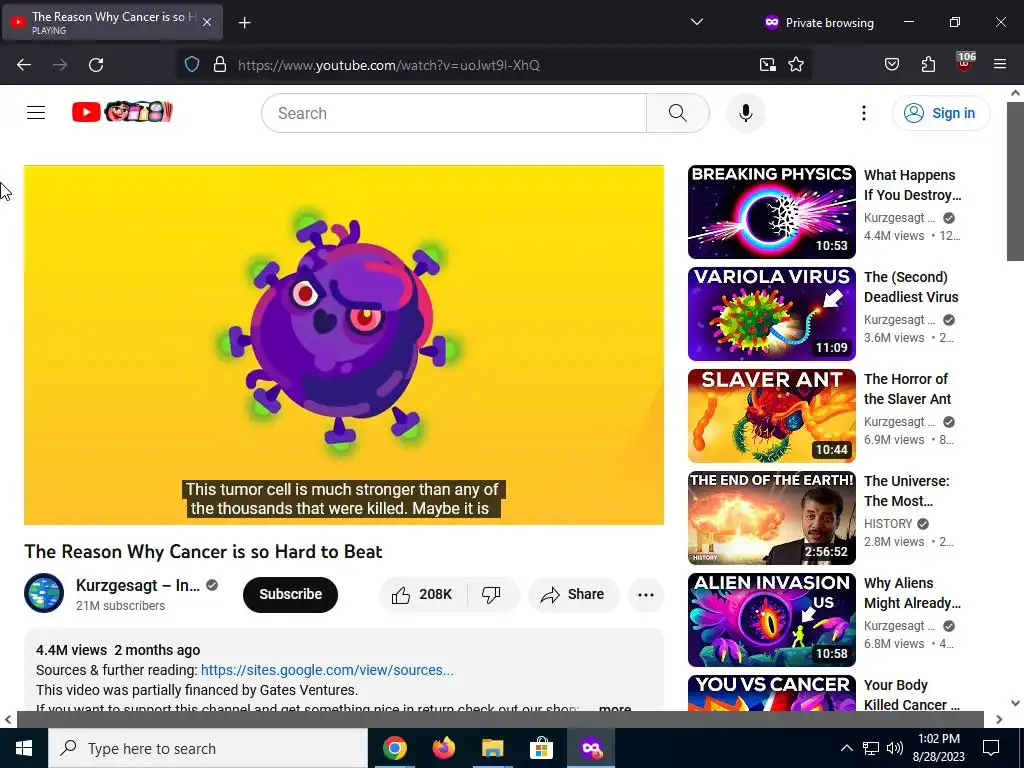Image resolution: width=1024 pixels, height=768 pixels.
Task: Go to YouTube home via the logo
Action: tap(122, 112)
